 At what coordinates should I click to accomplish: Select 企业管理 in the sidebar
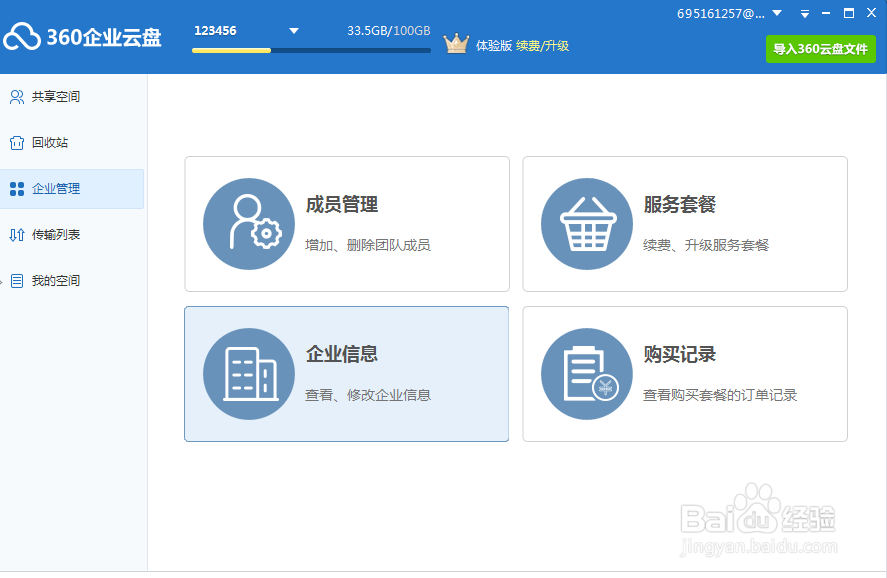coord(72,189)
